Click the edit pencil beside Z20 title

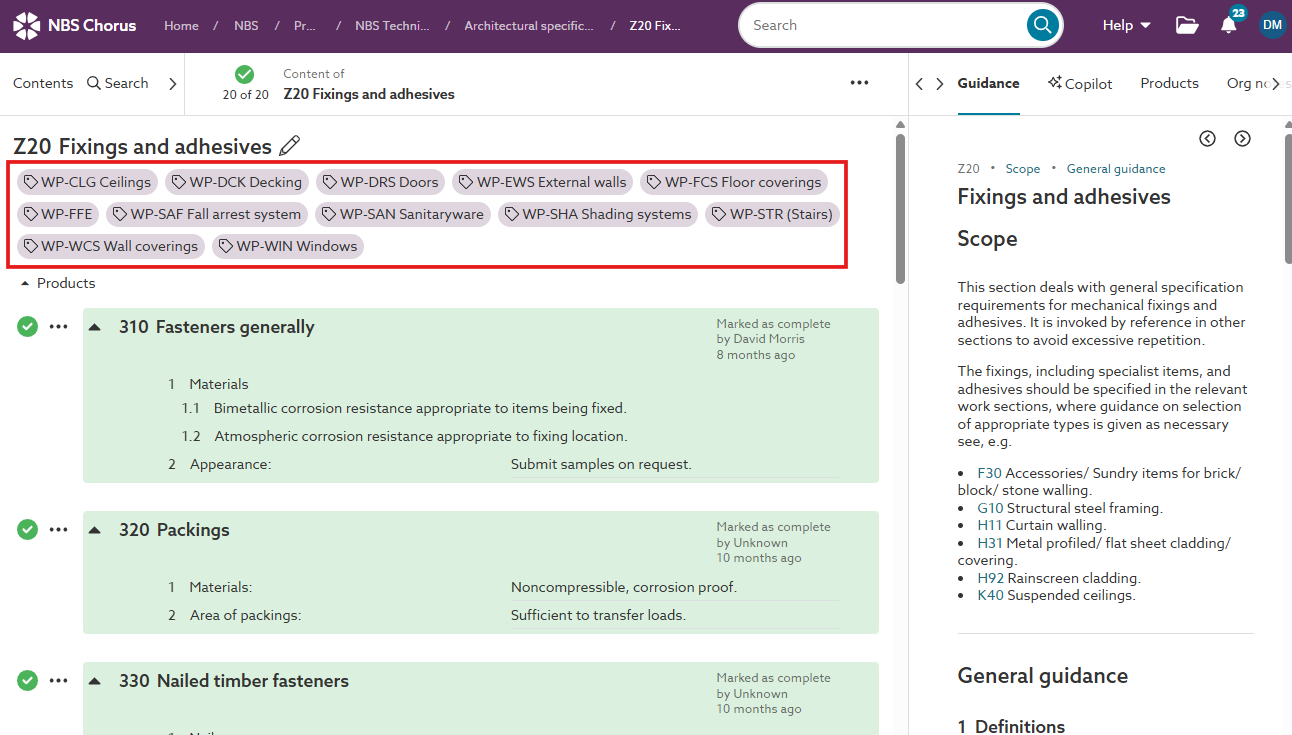pyautogui.click(x=290, y=146)
